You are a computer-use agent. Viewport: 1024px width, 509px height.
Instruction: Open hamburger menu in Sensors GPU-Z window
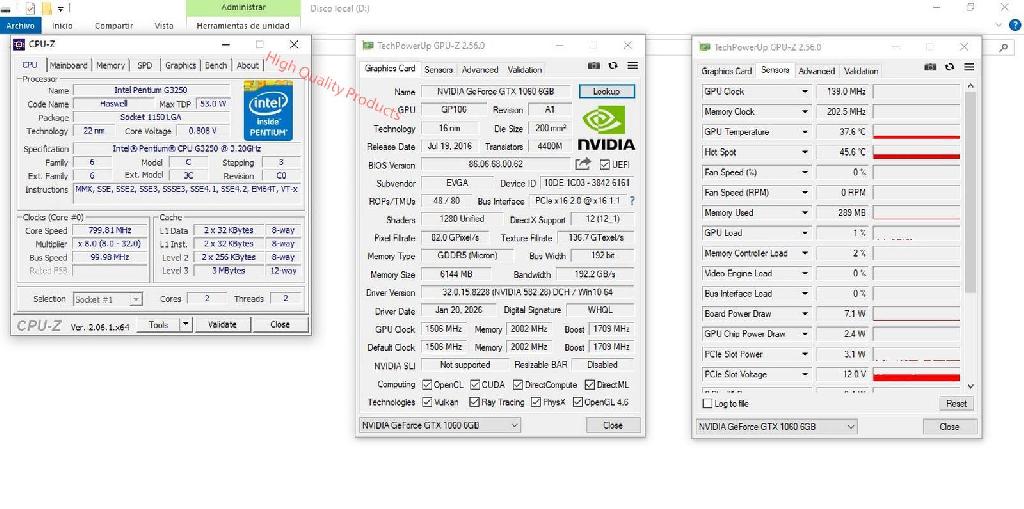[969, 67]
